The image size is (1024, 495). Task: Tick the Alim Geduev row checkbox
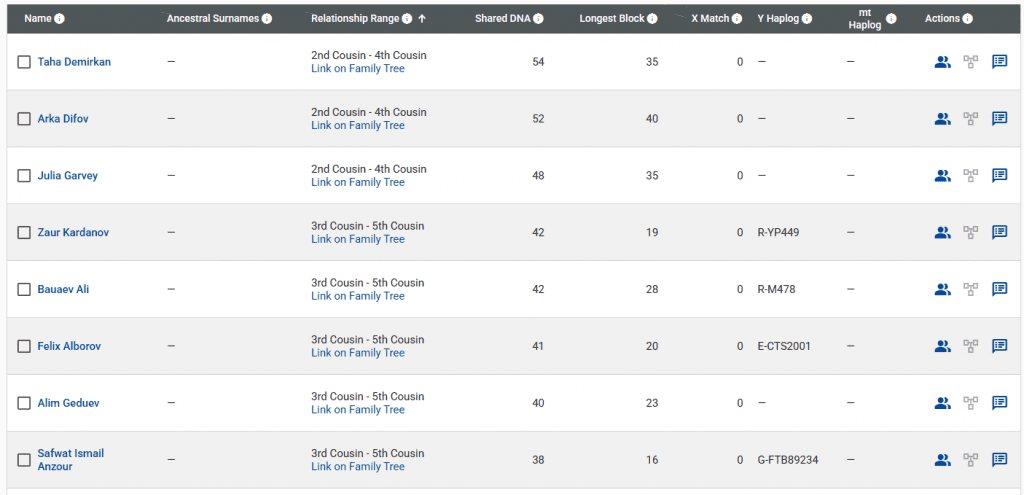coord(24,404)
